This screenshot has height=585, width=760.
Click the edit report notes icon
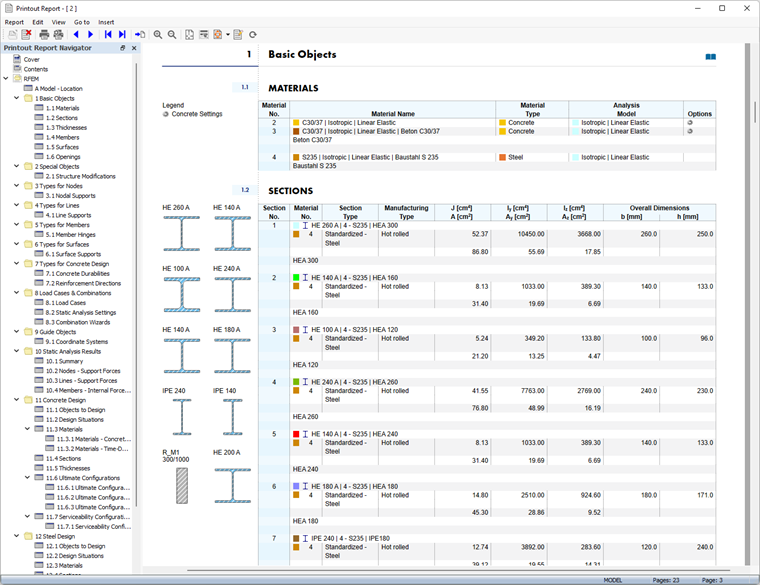(x=238, y=34)
